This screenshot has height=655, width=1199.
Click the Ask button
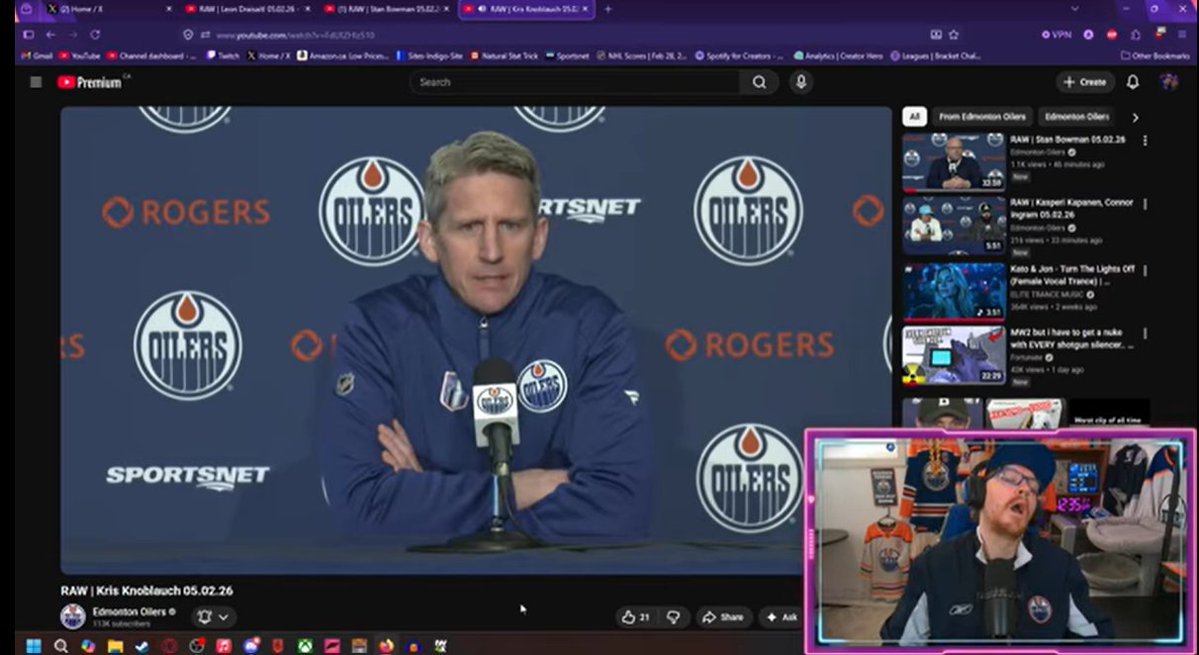781,617
